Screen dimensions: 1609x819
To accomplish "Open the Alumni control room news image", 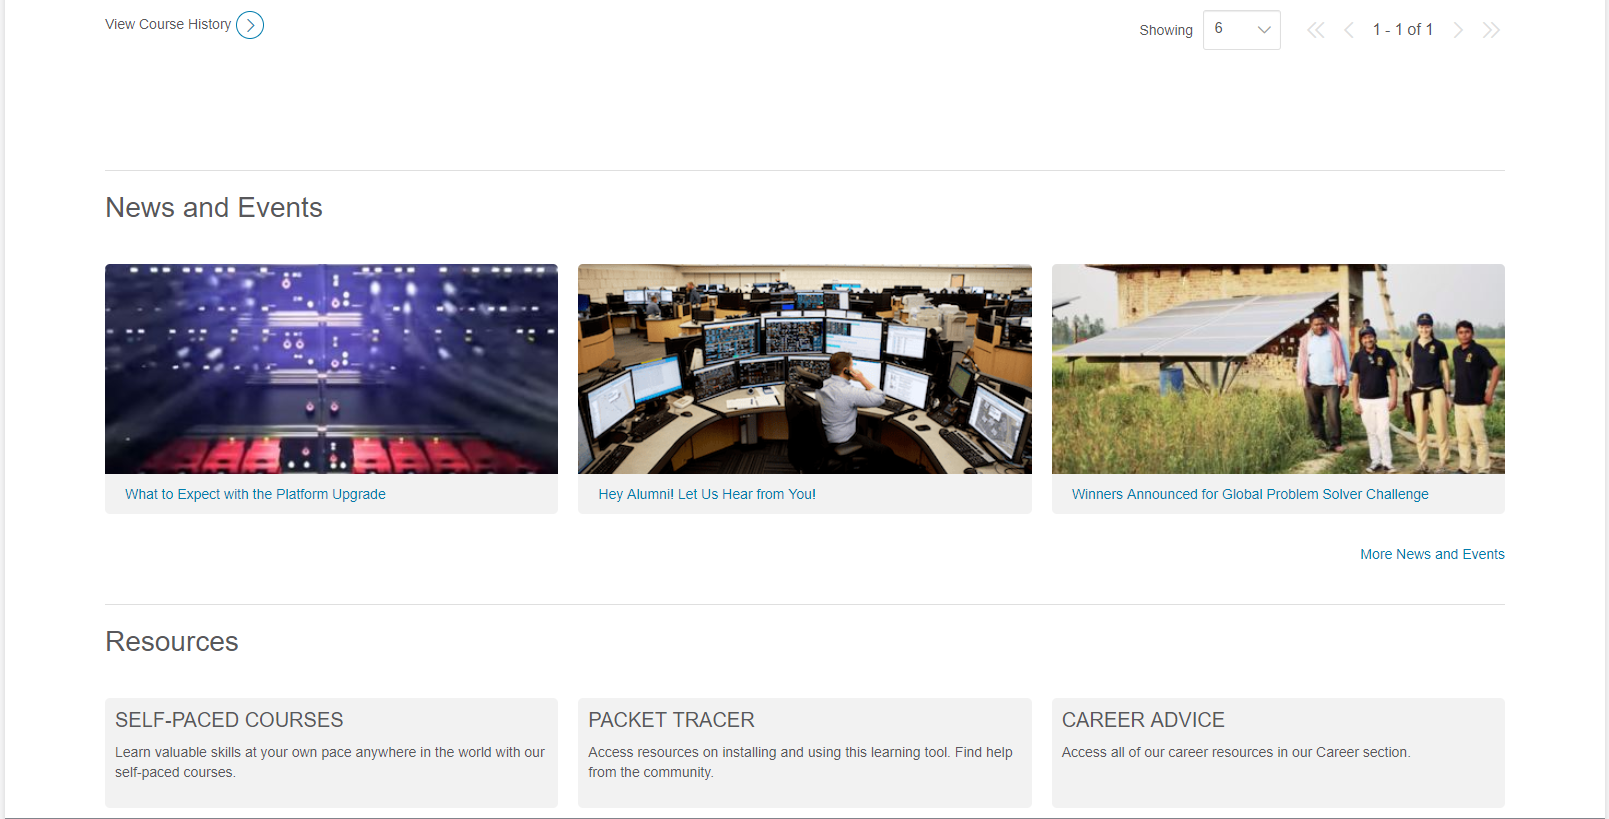I will click(804, 369).
